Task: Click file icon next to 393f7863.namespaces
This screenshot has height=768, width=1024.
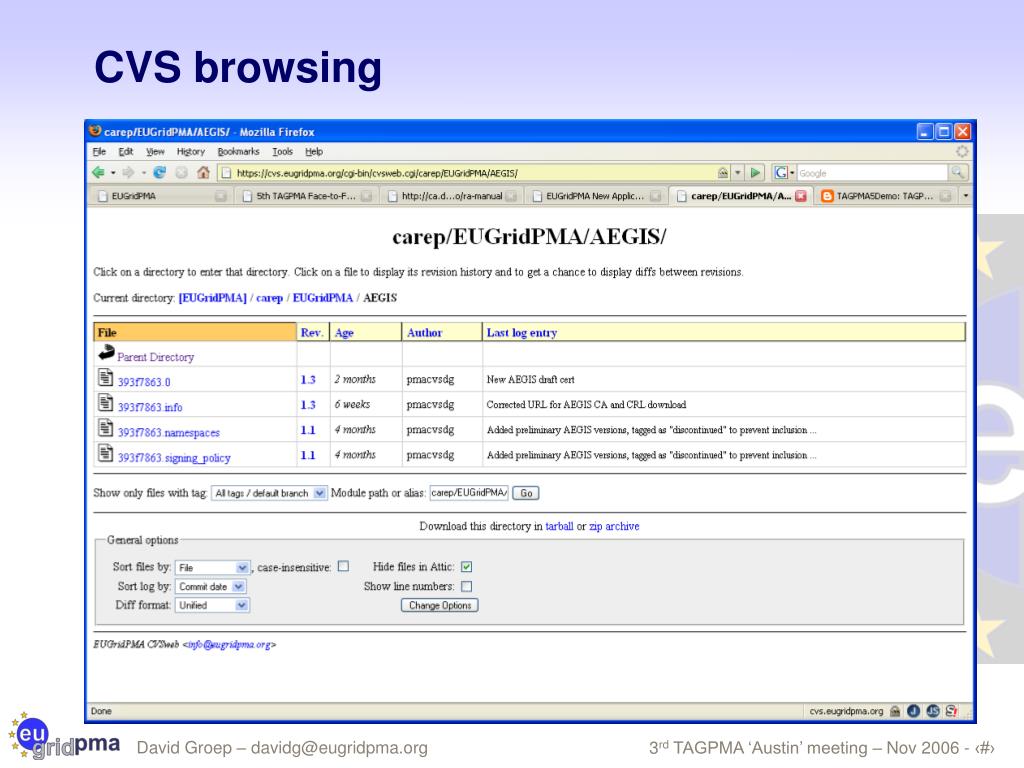Action: tap(105, 428)
